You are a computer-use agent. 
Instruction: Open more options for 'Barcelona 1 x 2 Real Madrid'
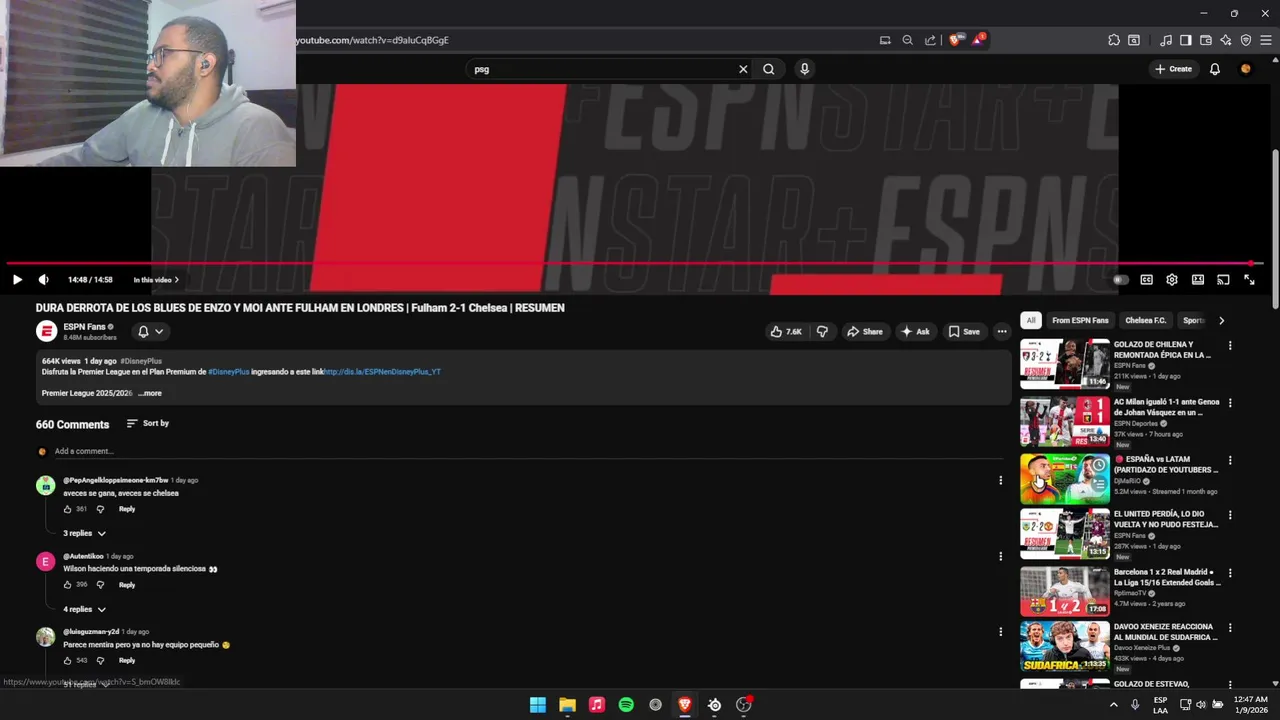1230,574
